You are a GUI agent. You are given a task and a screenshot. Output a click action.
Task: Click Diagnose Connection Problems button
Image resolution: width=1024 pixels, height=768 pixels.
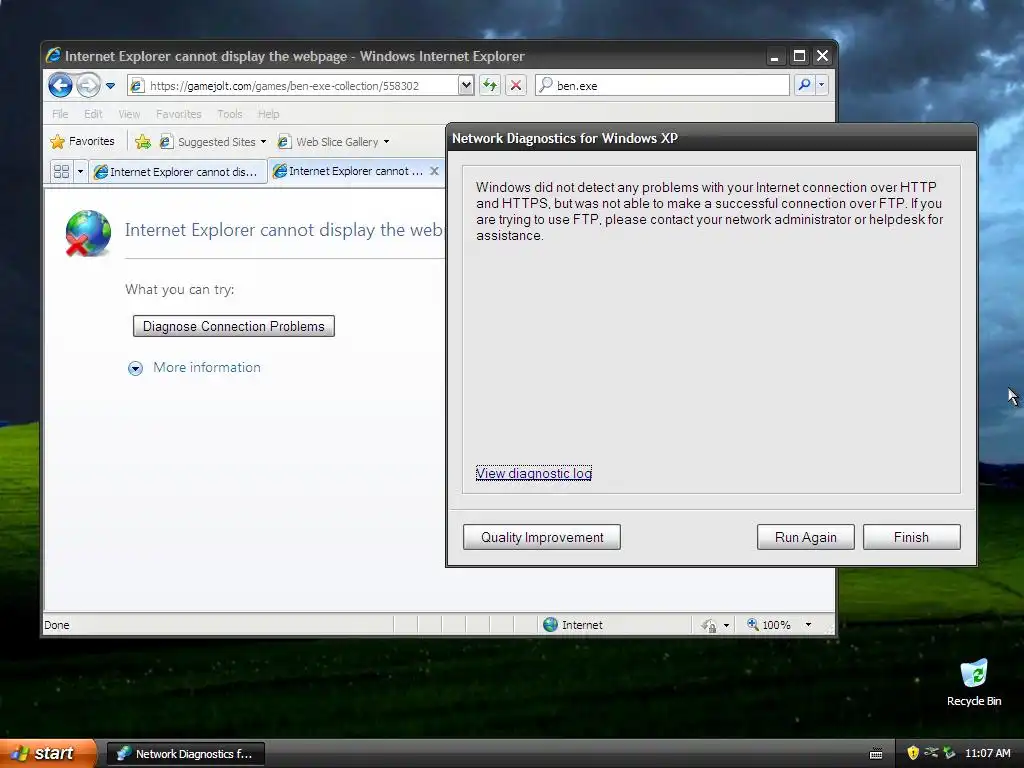[x=234, y=326]
